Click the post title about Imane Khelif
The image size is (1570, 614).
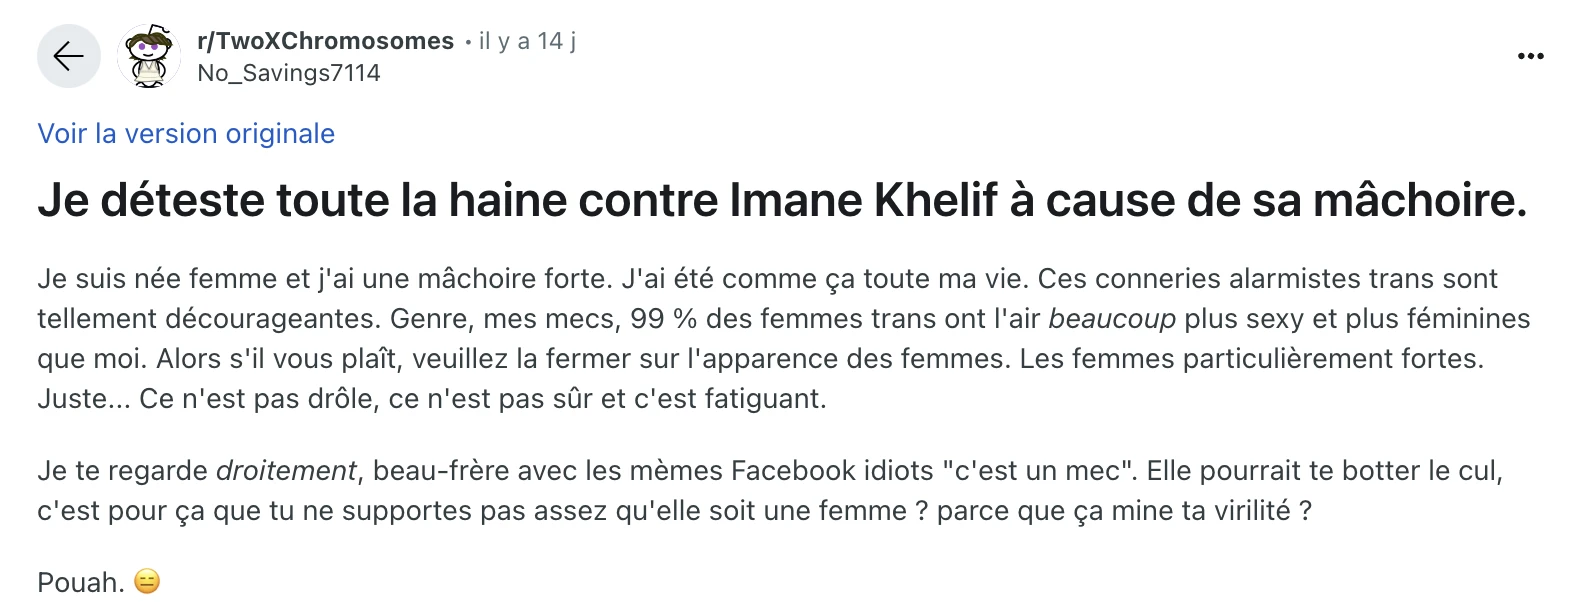[x=782, y=200]
